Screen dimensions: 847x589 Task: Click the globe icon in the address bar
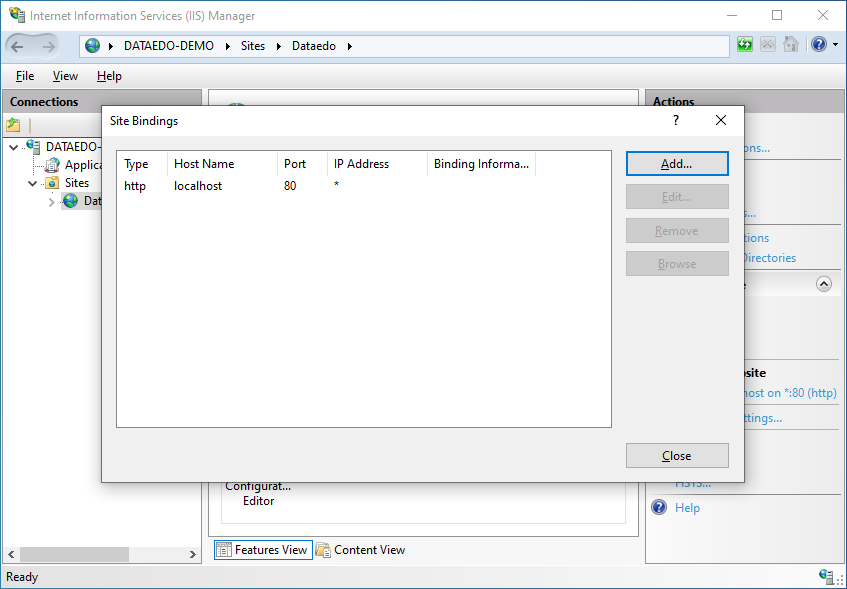click(93, 46)
